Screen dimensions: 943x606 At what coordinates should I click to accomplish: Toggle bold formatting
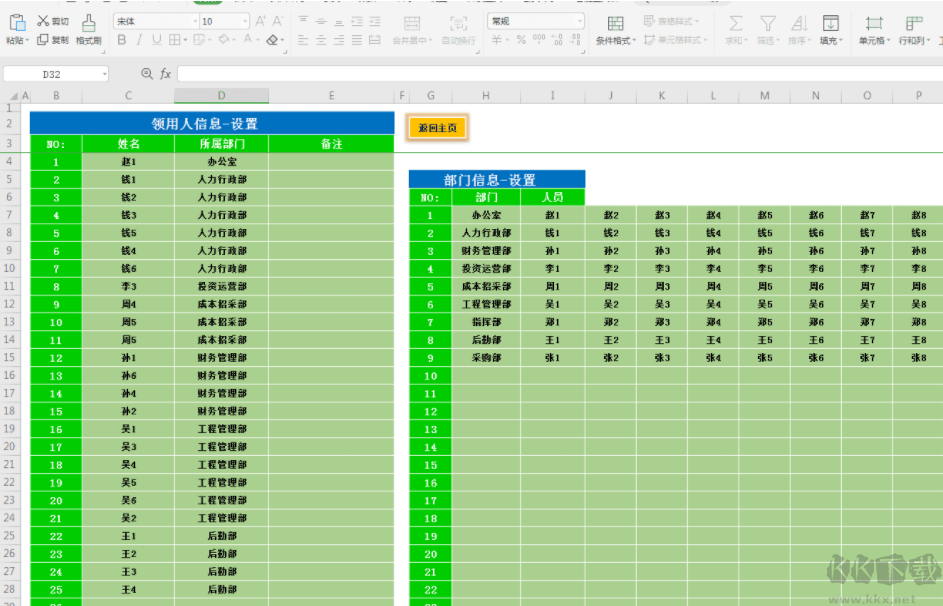[x=121, y=39]
